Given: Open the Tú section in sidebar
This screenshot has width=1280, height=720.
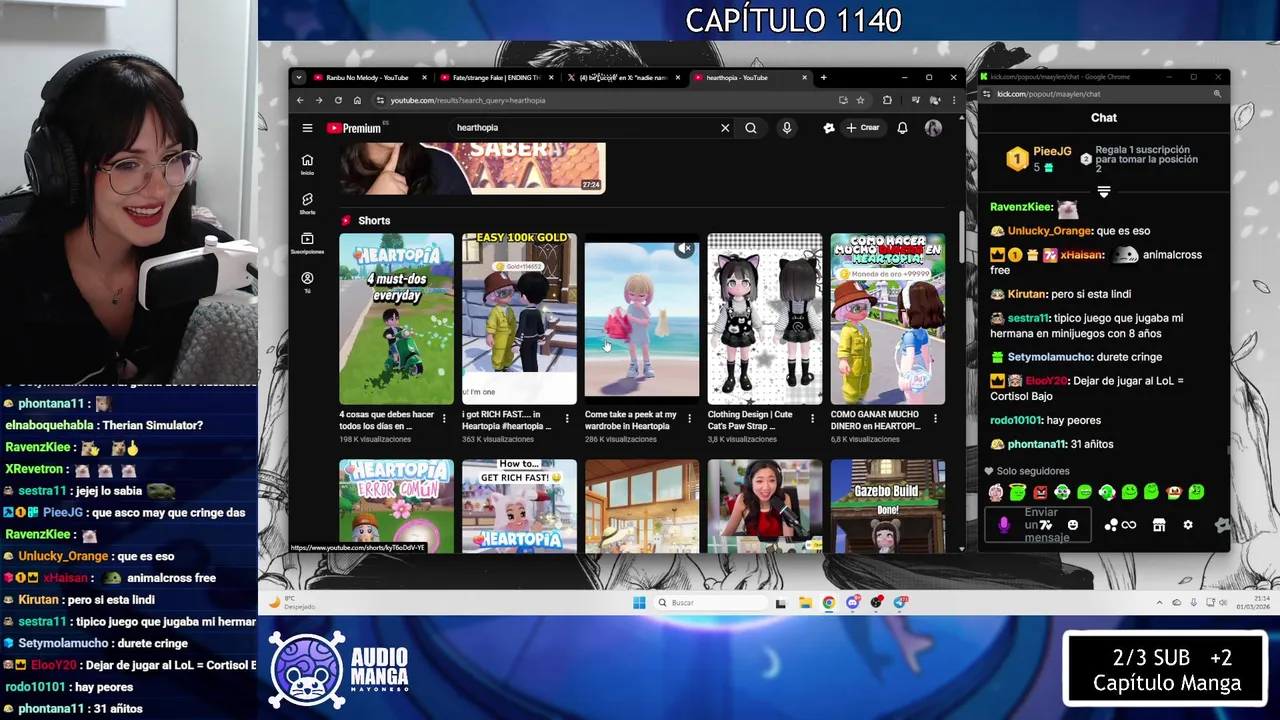Looking at the screenshot, I should (x=307, y=283).
